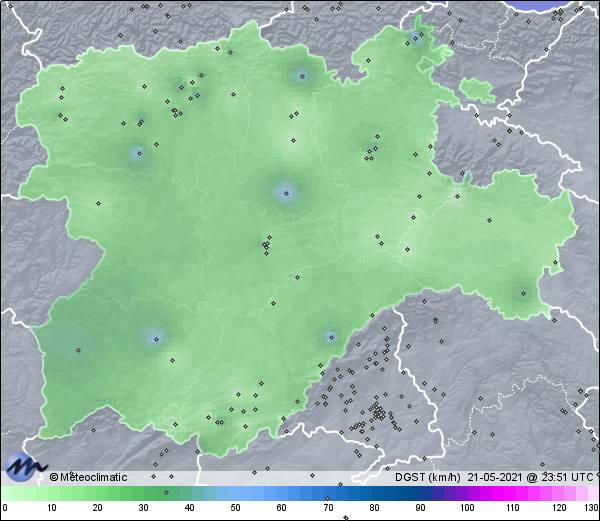600x521 pixels.
Task: Select the gust hotspot near the northeast border
Action: tap(415, 38)
